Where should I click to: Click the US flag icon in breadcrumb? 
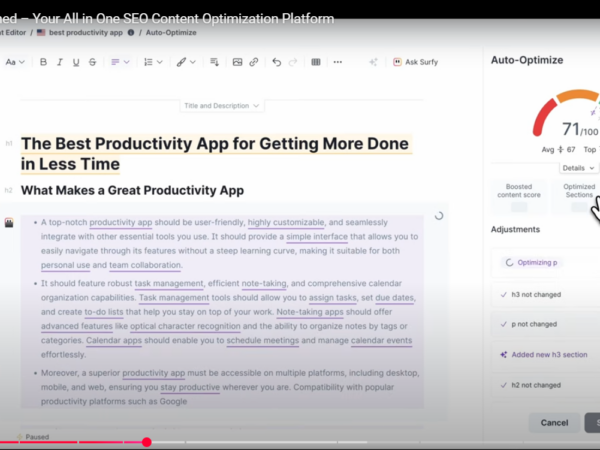[41, 33]
